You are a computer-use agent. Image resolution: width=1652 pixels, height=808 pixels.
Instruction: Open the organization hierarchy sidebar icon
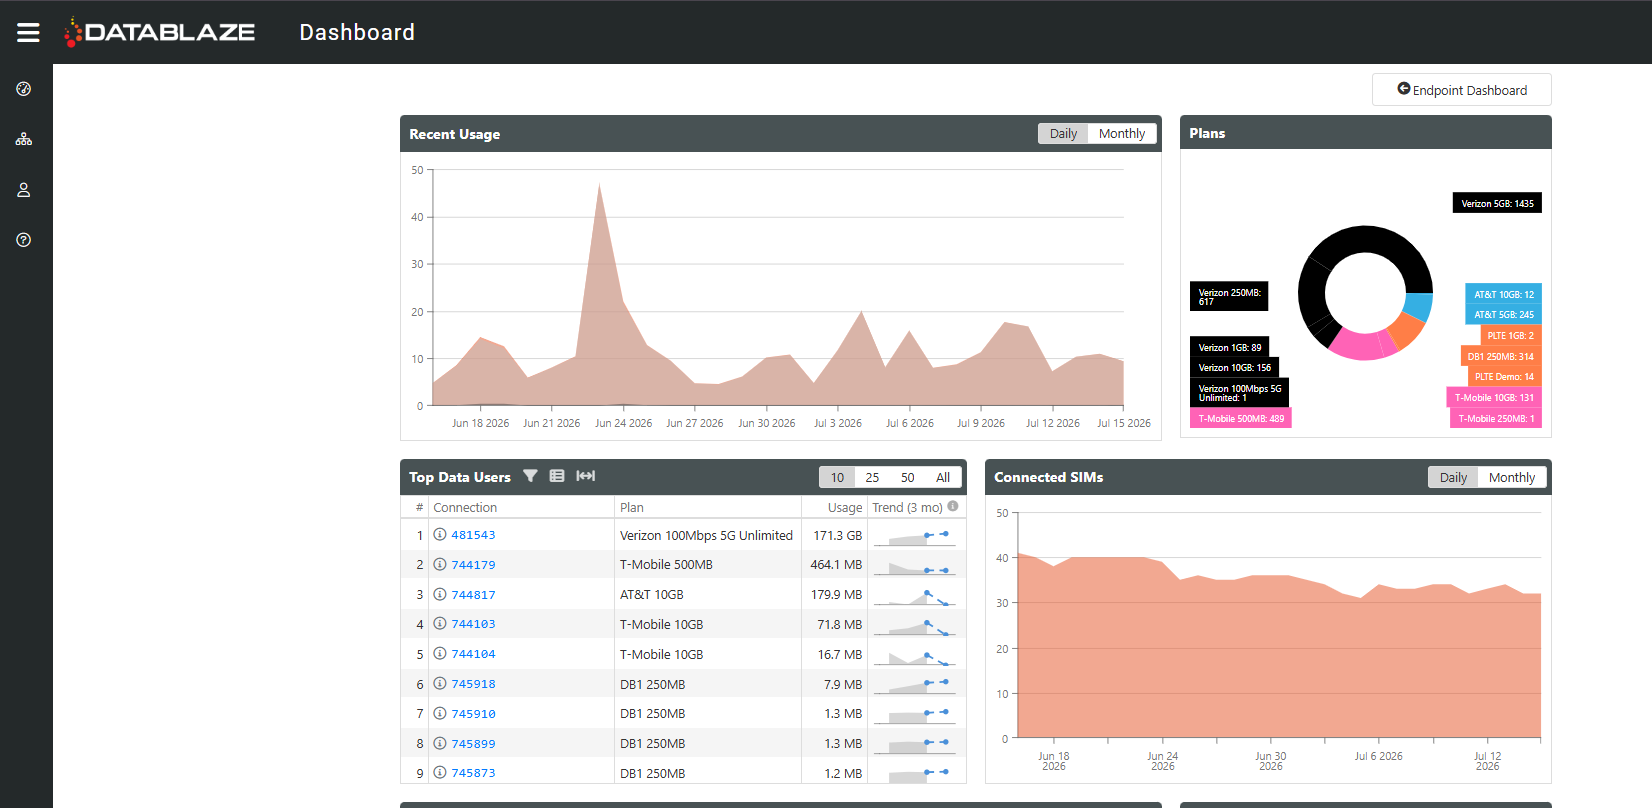[24, 139]
